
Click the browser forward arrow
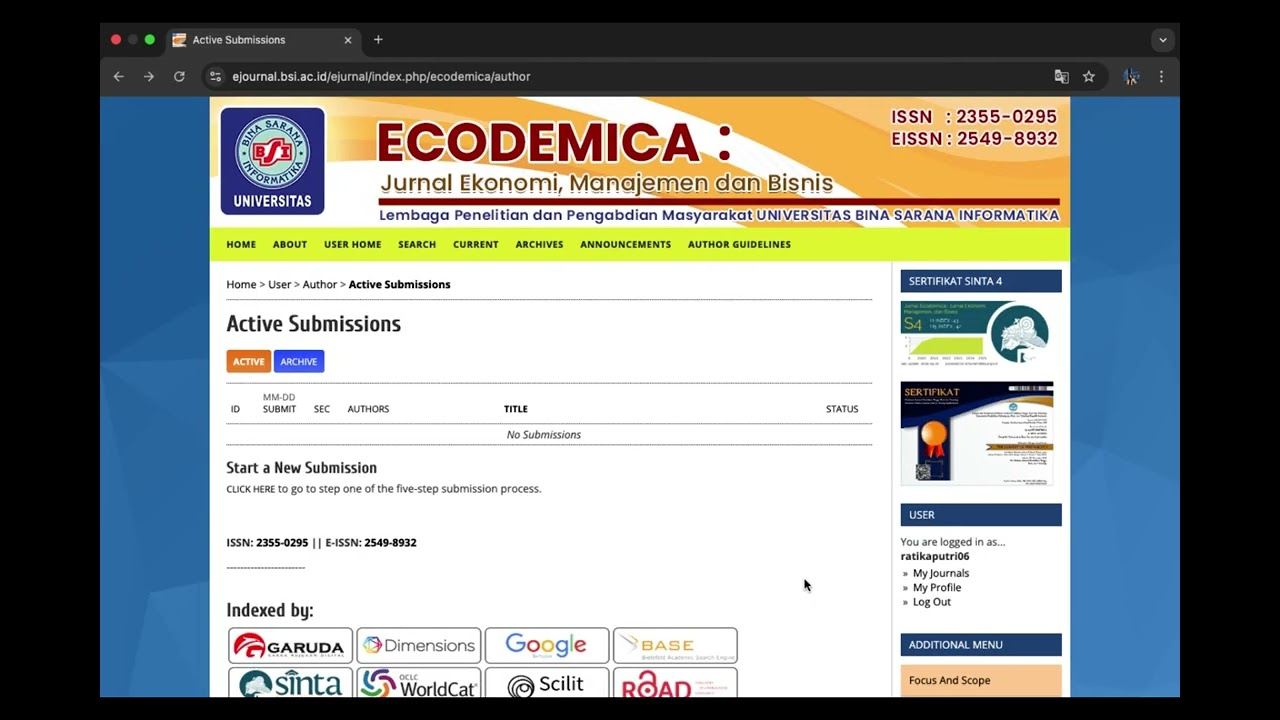click(148, 76)
